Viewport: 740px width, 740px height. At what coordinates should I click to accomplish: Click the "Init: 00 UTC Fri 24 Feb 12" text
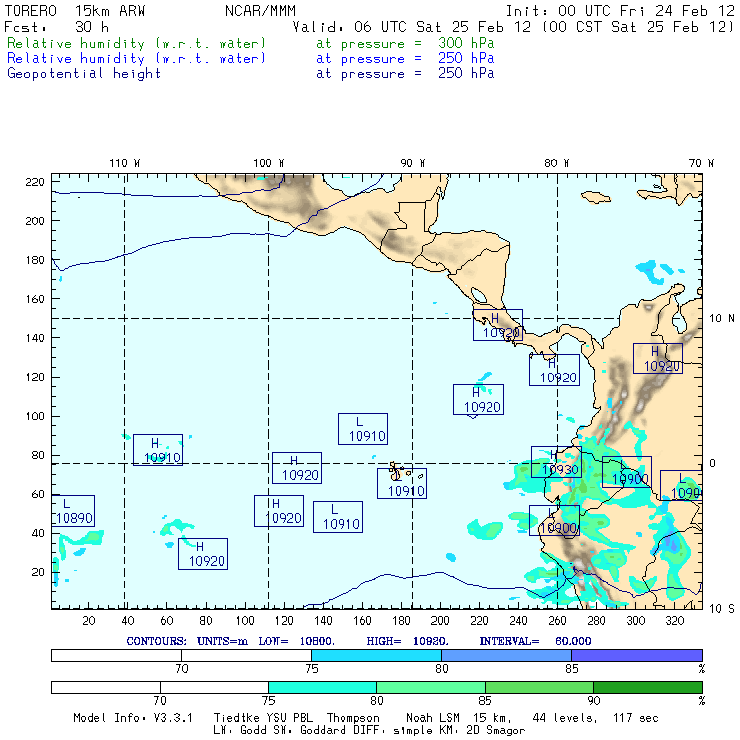click(x=620, y=11)
